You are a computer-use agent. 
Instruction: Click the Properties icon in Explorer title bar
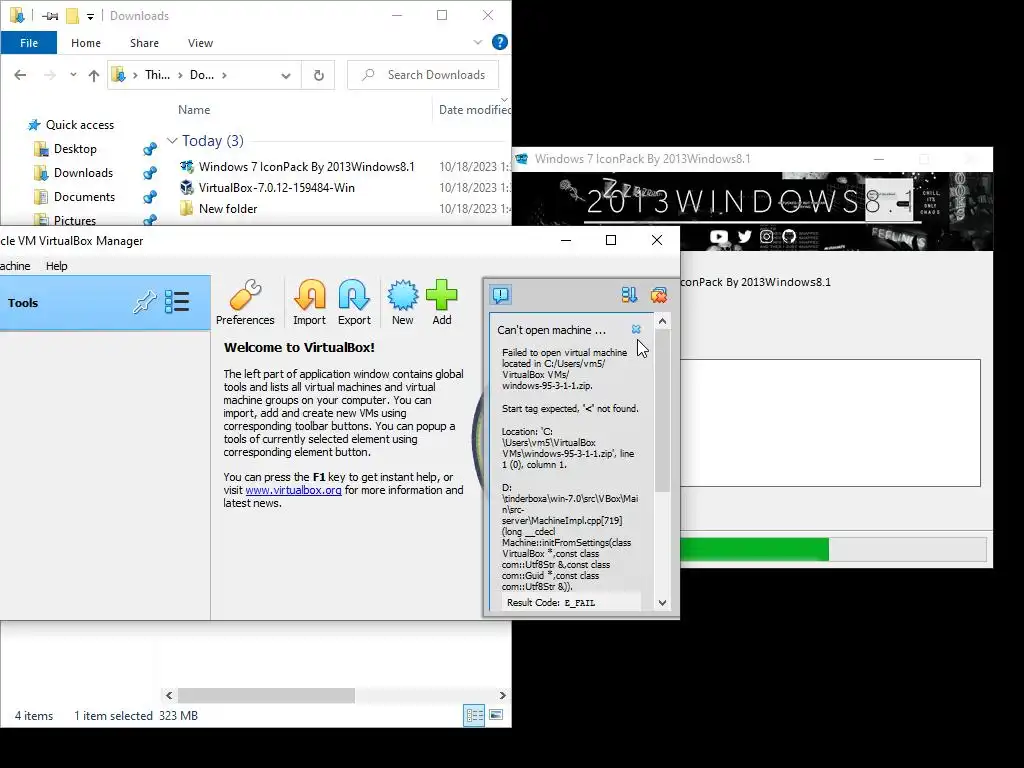50,16
